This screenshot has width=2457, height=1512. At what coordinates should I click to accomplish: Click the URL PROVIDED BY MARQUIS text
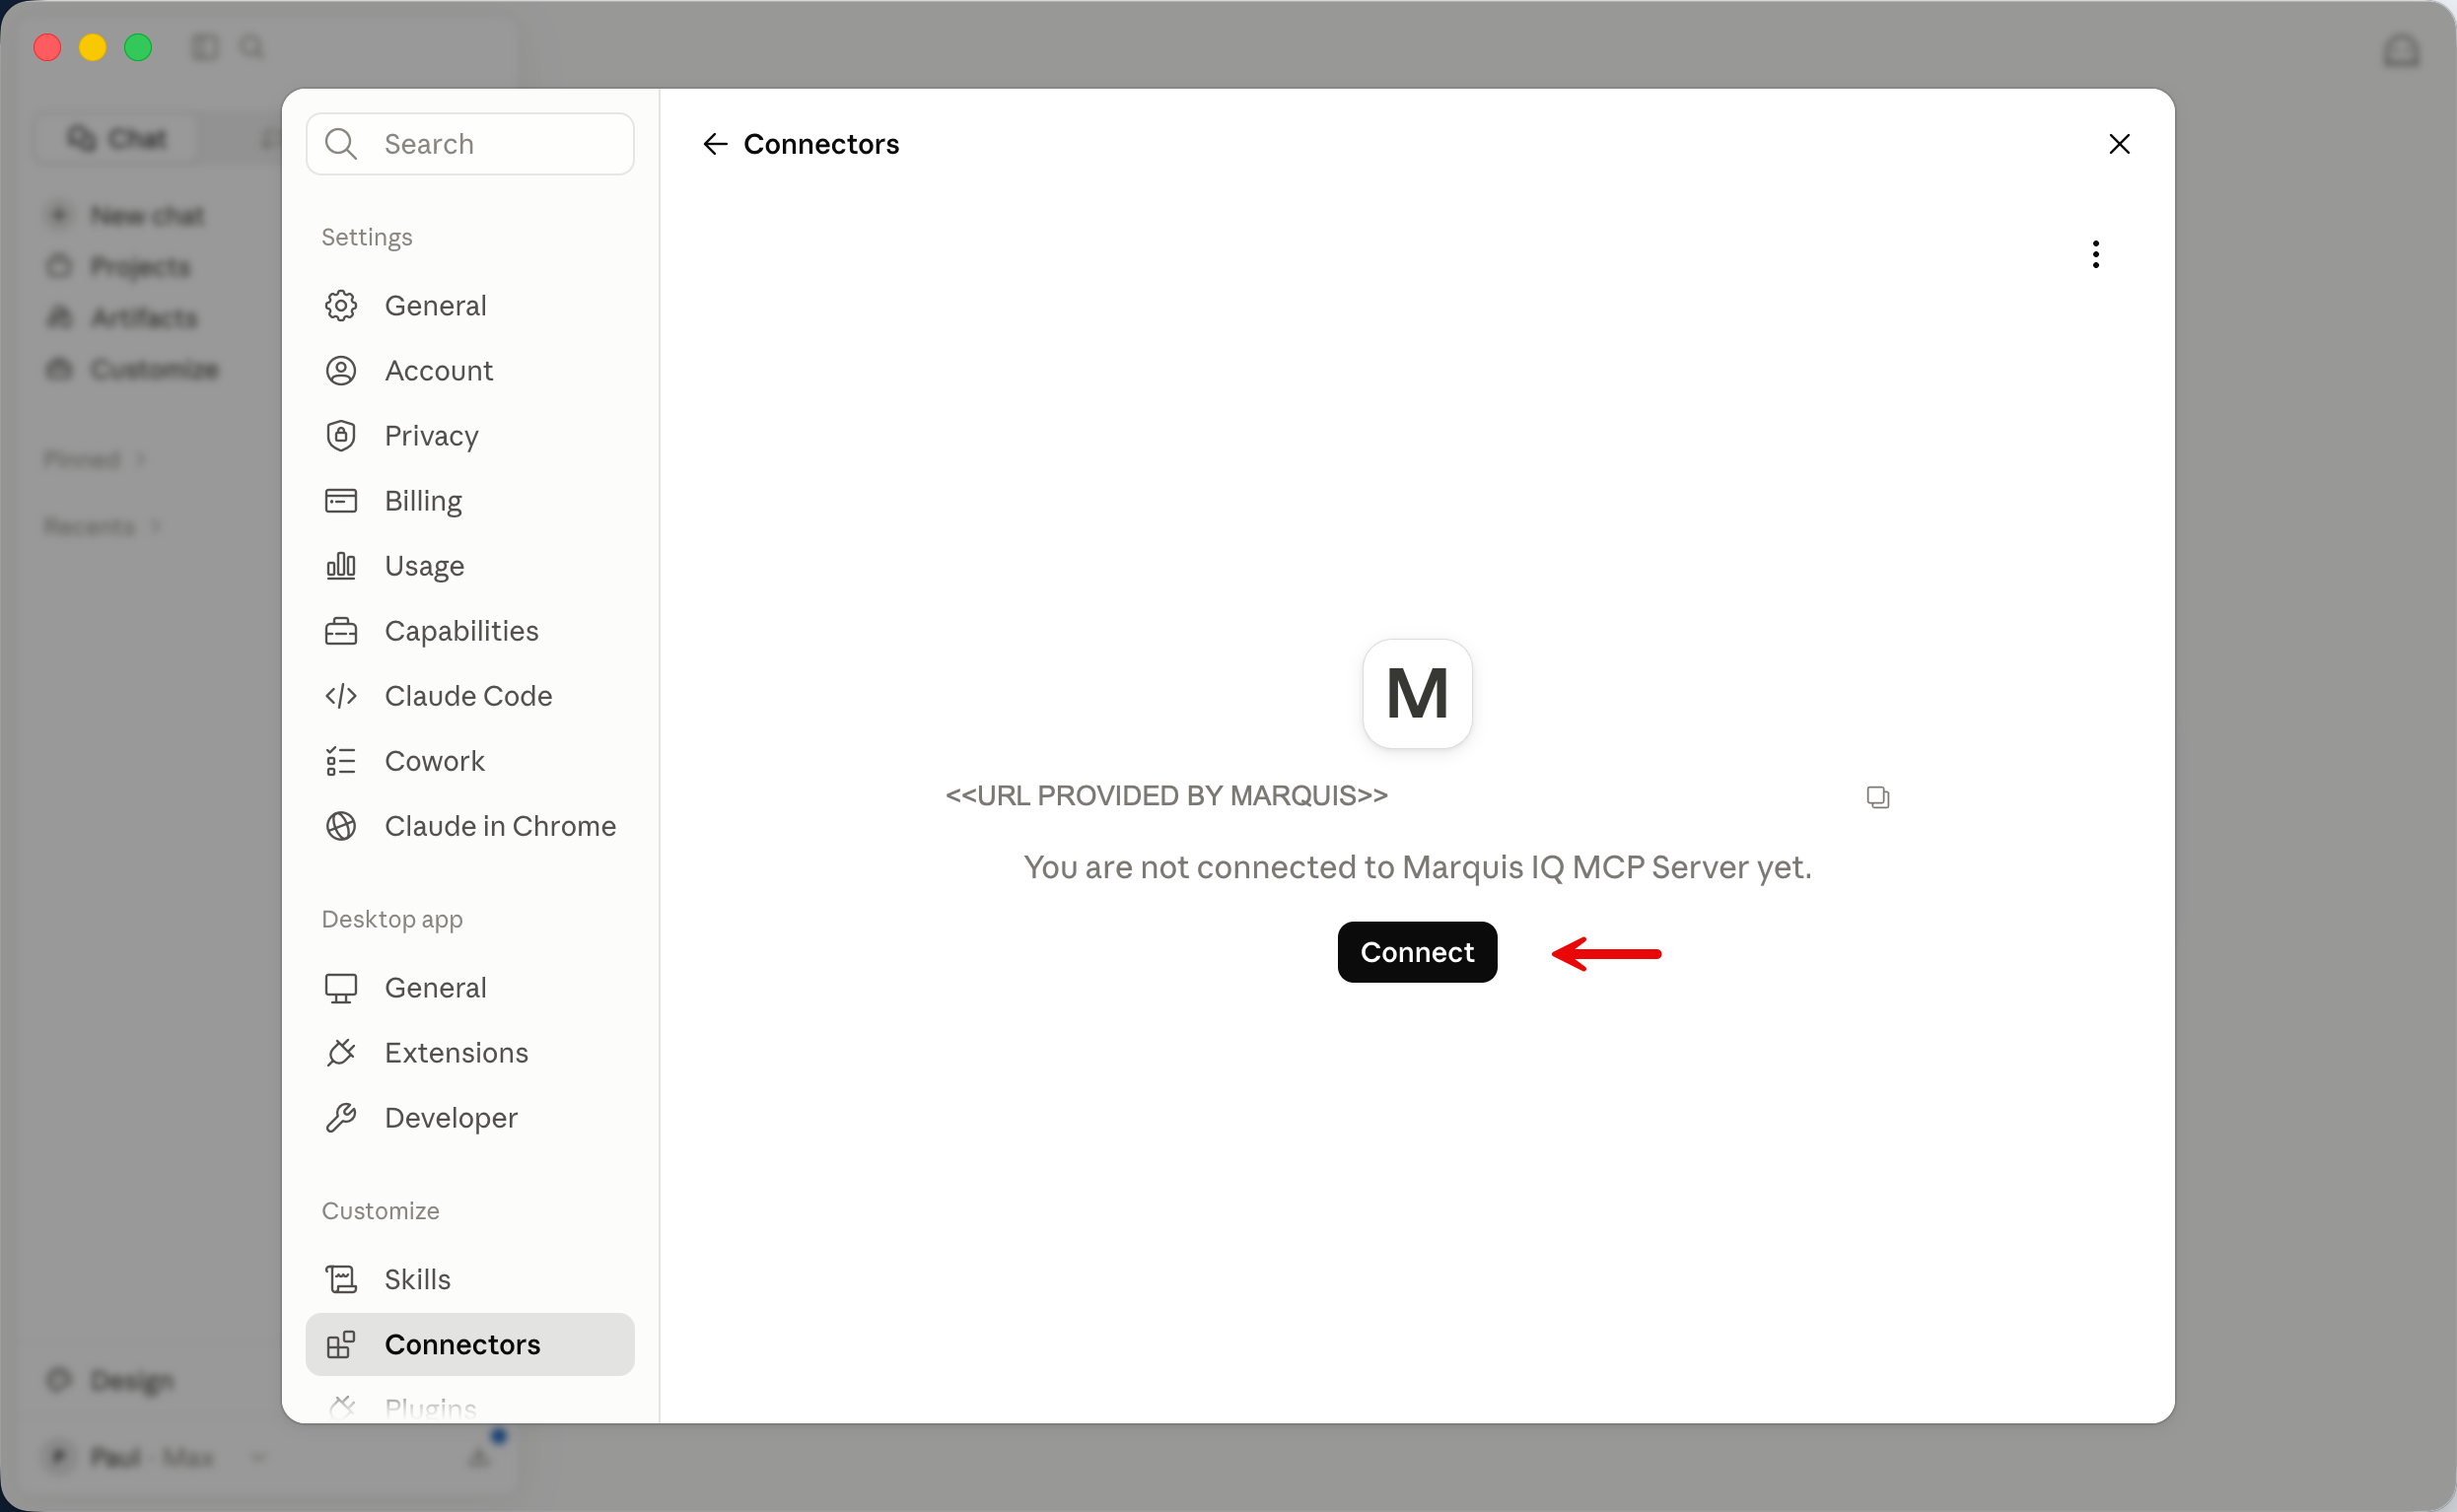tap(1166, 796)
